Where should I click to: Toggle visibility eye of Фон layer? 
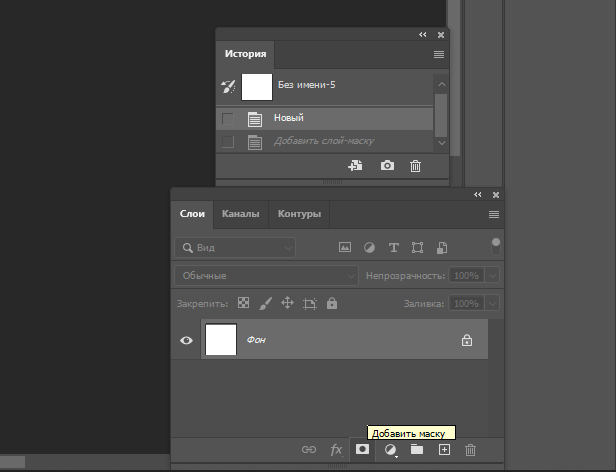186,340
